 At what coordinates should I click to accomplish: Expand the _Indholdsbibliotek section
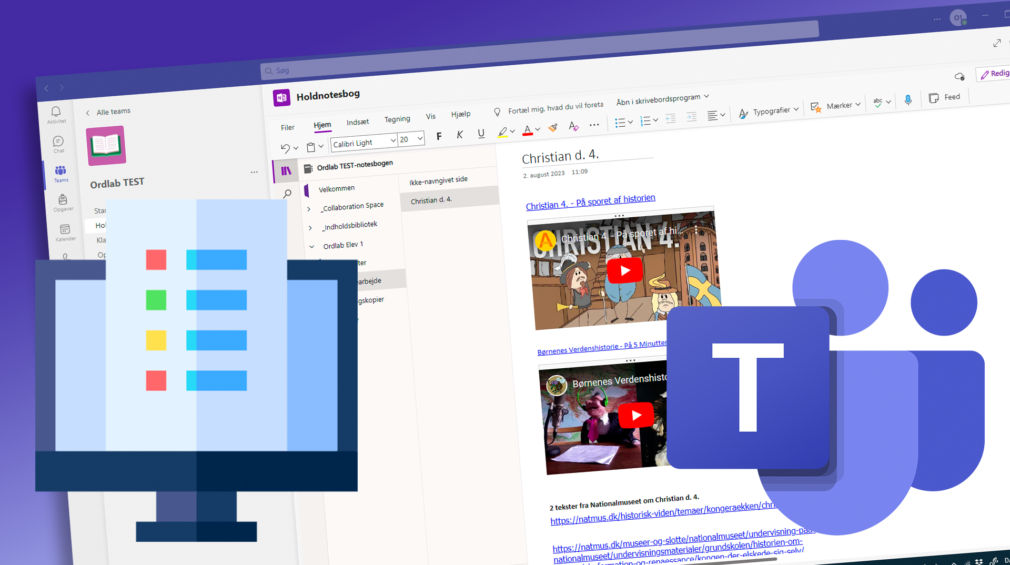coord(310,227)
